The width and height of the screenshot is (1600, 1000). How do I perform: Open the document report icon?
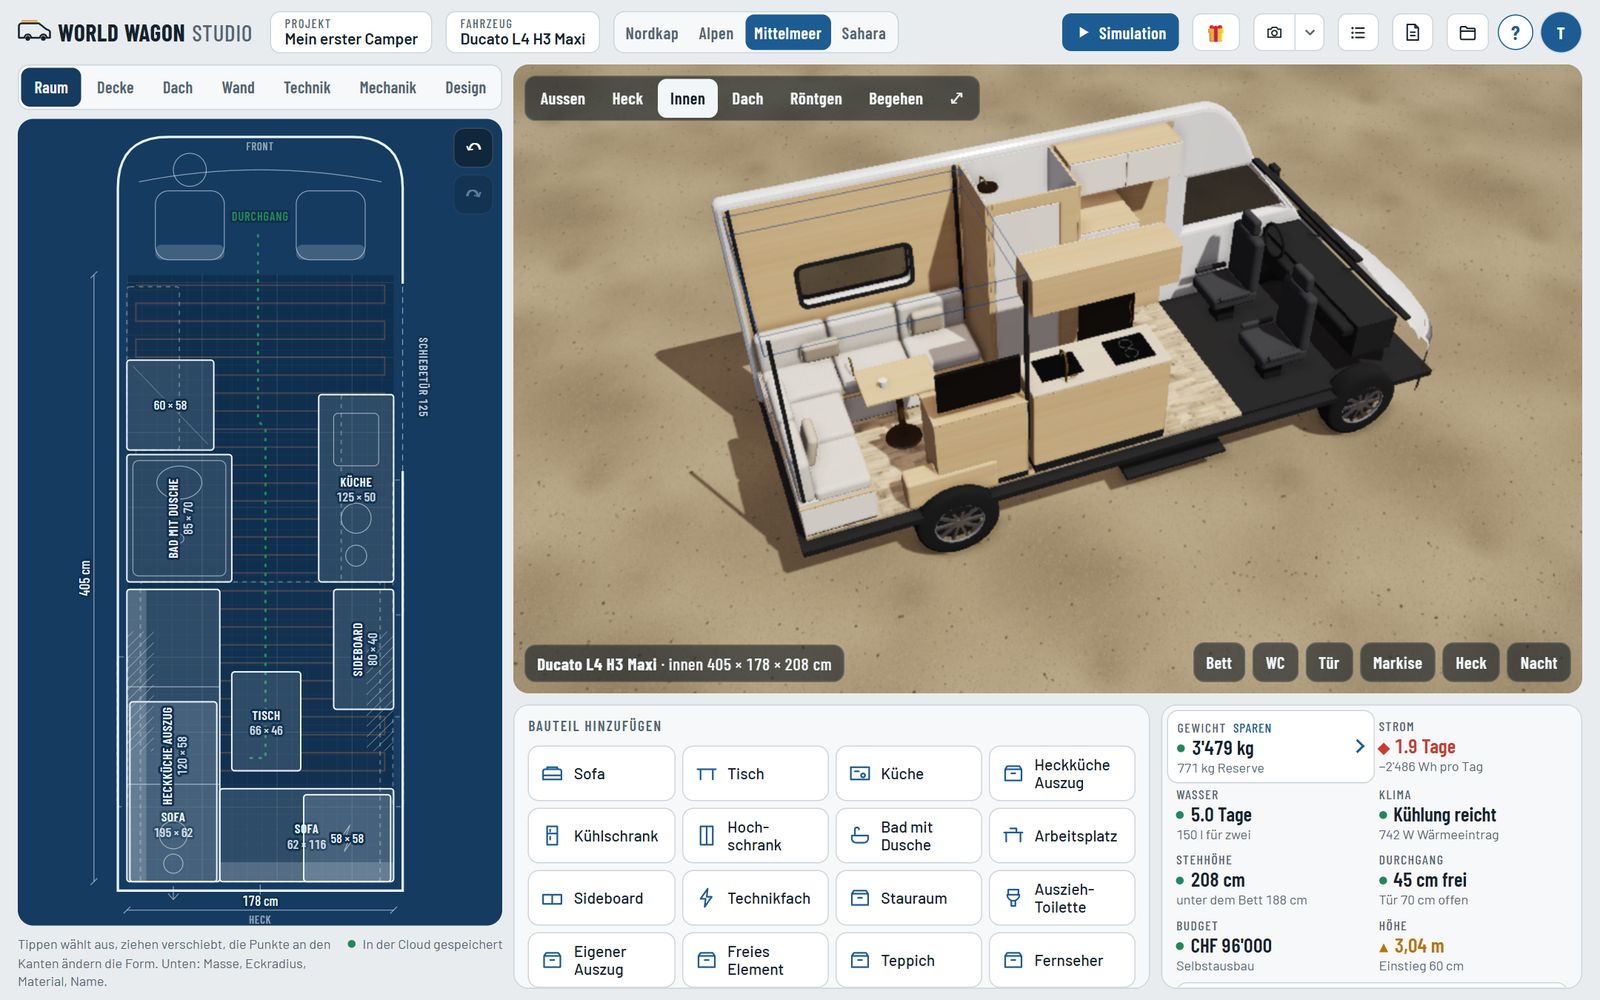(x=1412, y=33)
